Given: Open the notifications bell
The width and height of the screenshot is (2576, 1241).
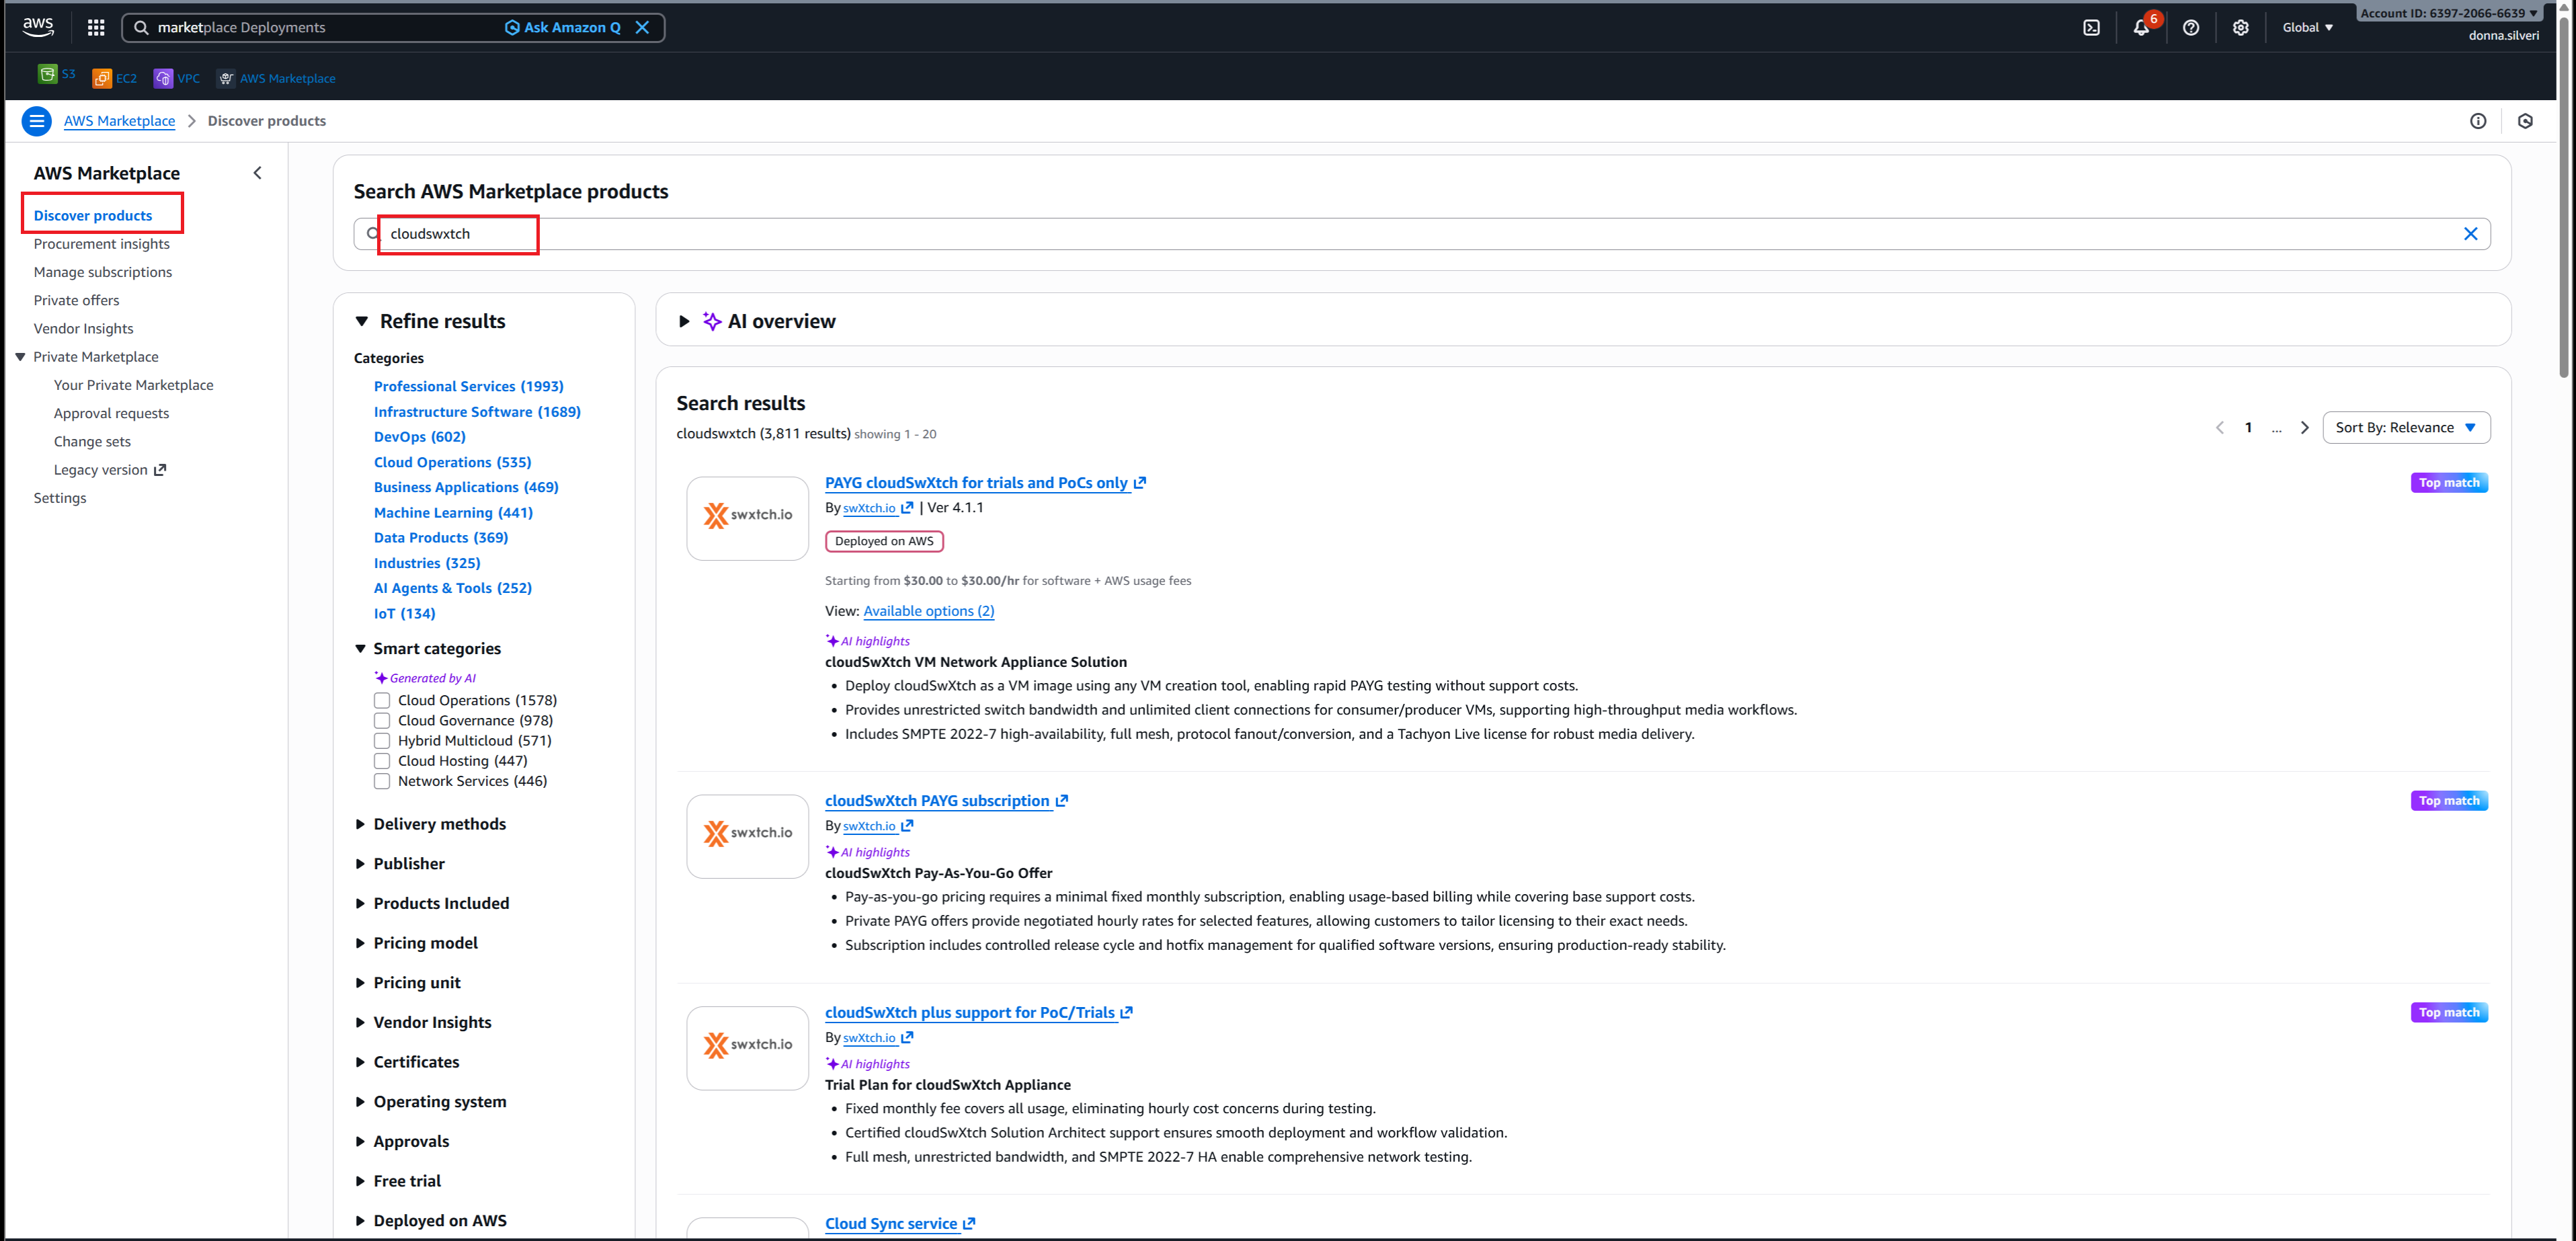Looking at the screenshot, I should tap(2140, 28).
